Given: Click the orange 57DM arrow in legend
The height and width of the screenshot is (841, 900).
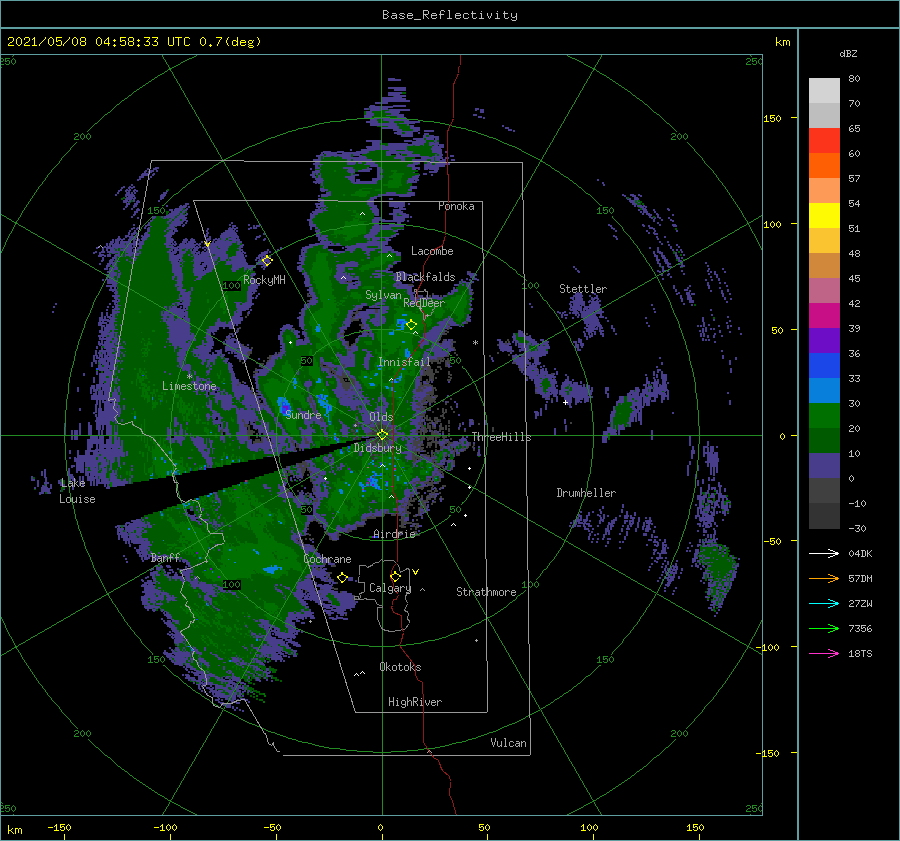Looking at the screenshot, I should pos(824,579).
